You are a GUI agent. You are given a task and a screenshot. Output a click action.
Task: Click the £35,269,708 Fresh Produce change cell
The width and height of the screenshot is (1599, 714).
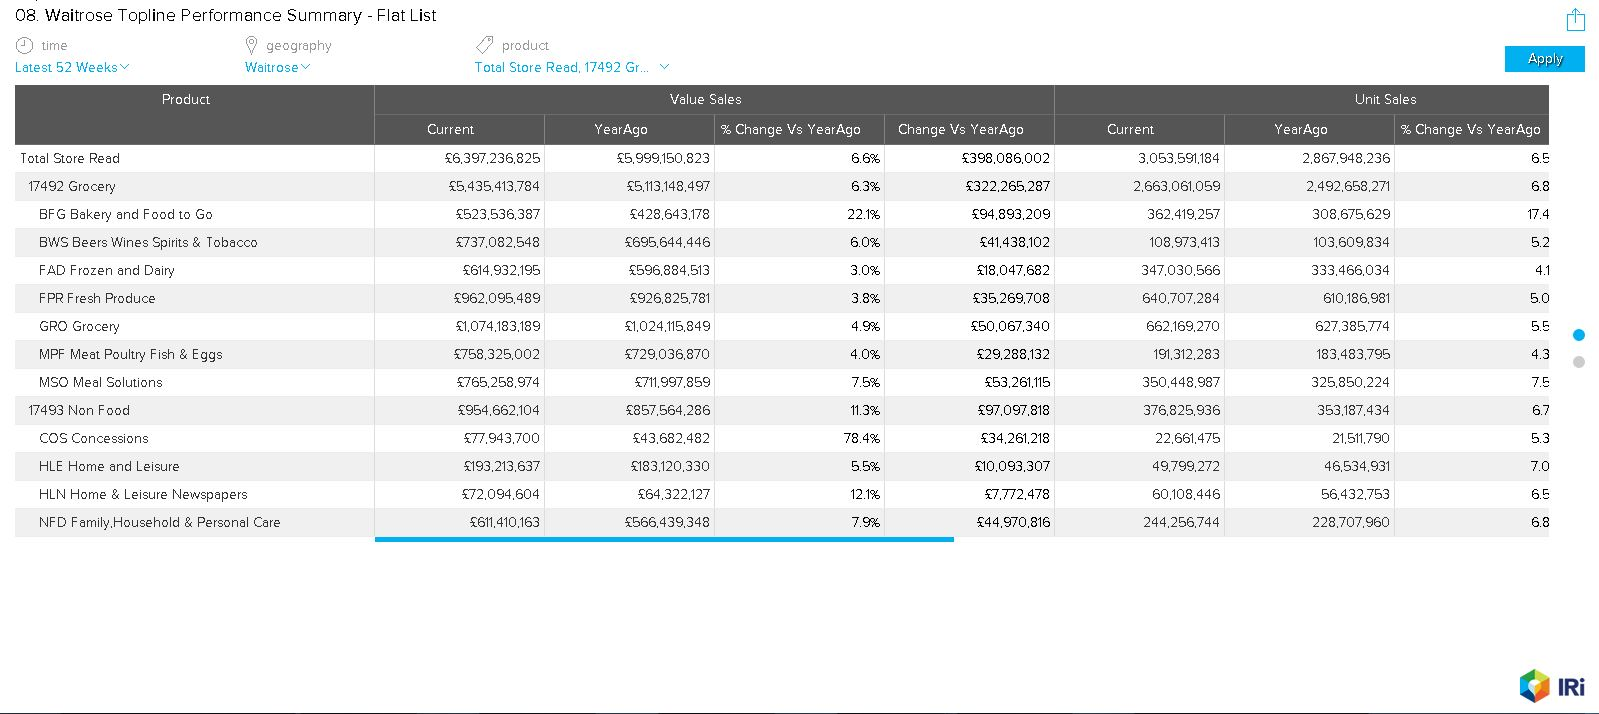pos(969,298)
